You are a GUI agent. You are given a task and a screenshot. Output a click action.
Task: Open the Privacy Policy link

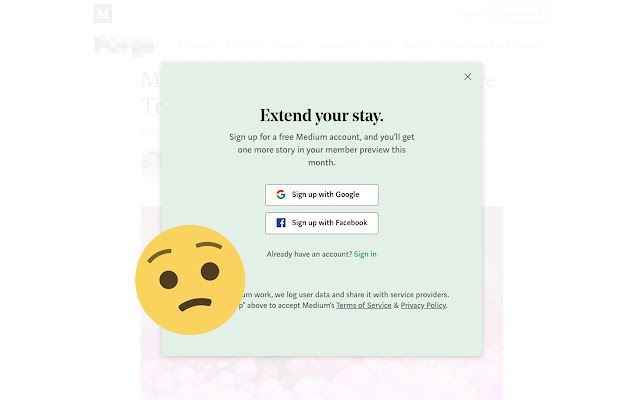(x=423, y=305)
